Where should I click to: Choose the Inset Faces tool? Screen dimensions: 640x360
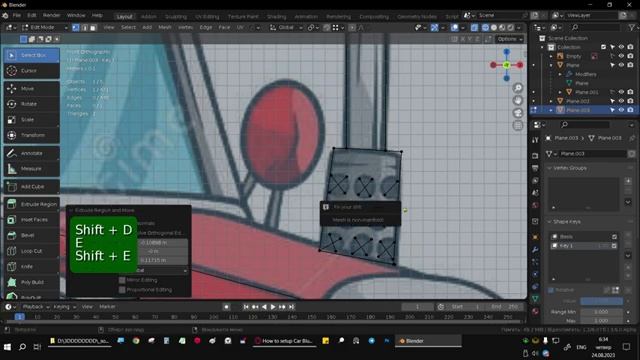click(32, 220)
